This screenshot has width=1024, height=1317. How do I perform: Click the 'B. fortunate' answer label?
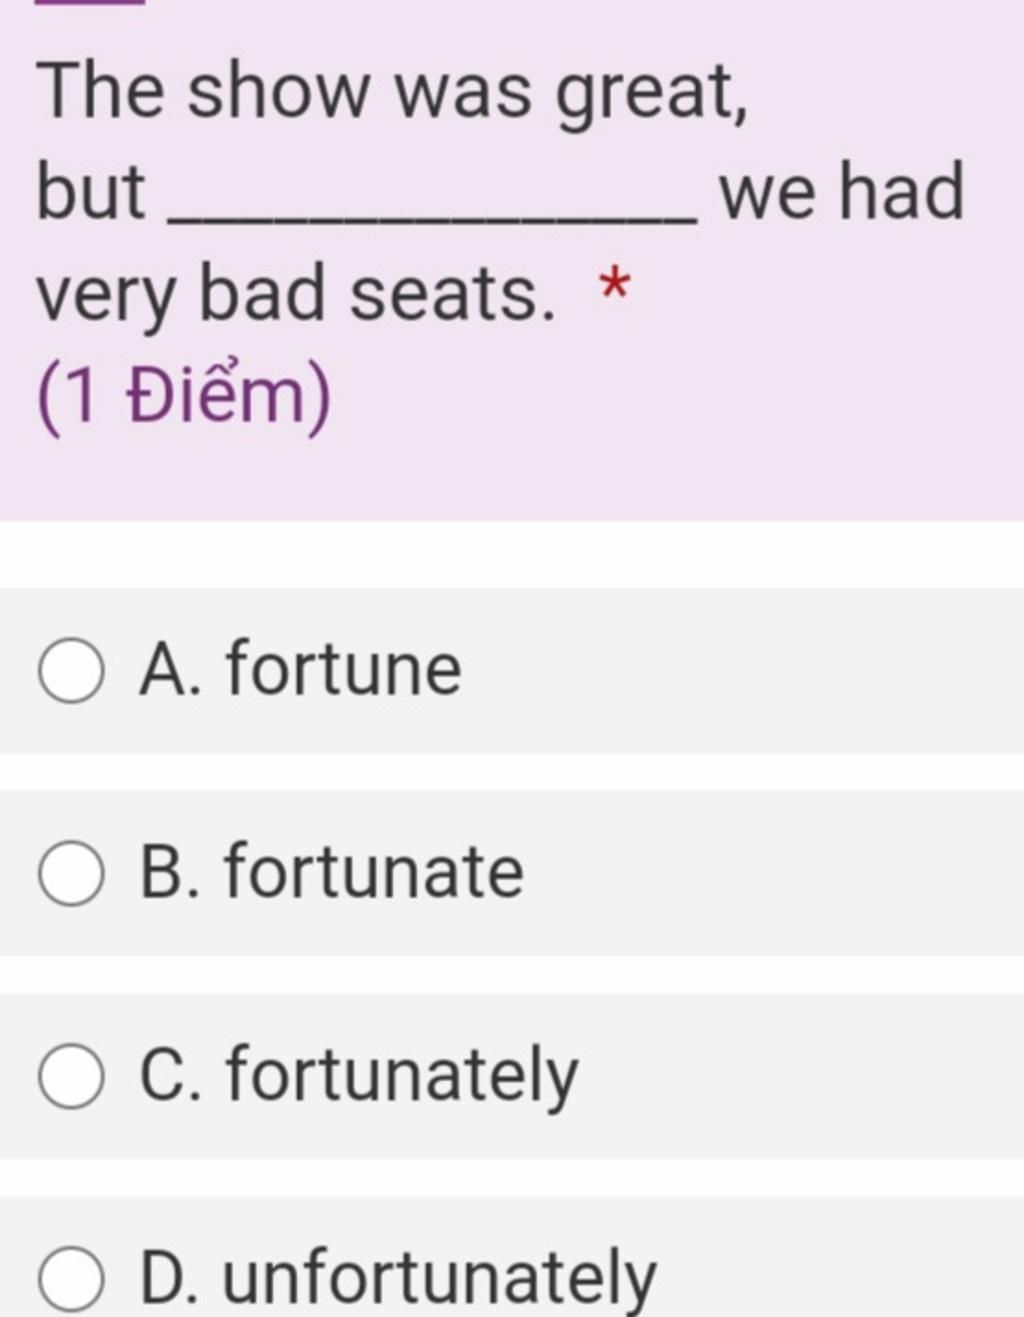(331, 870)
